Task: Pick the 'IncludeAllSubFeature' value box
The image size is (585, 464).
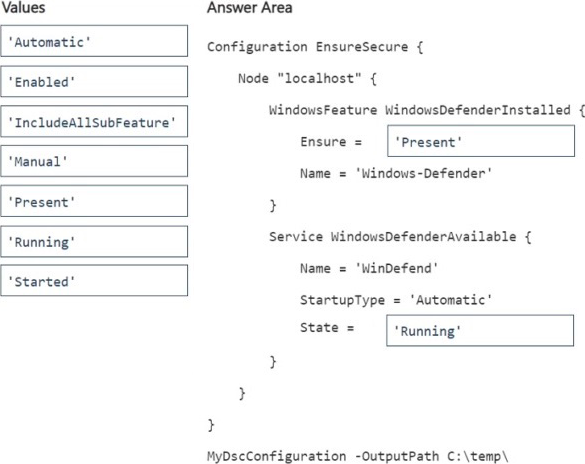Action: pos(94,121)
